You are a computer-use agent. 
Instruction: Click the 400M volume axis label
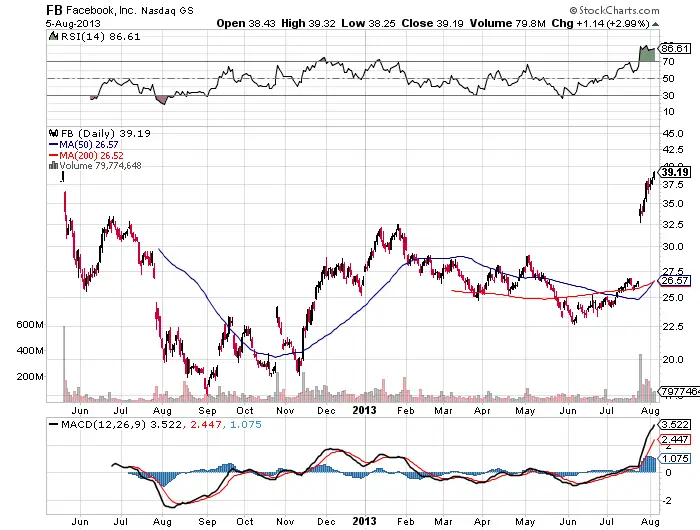tap(30, 351)
